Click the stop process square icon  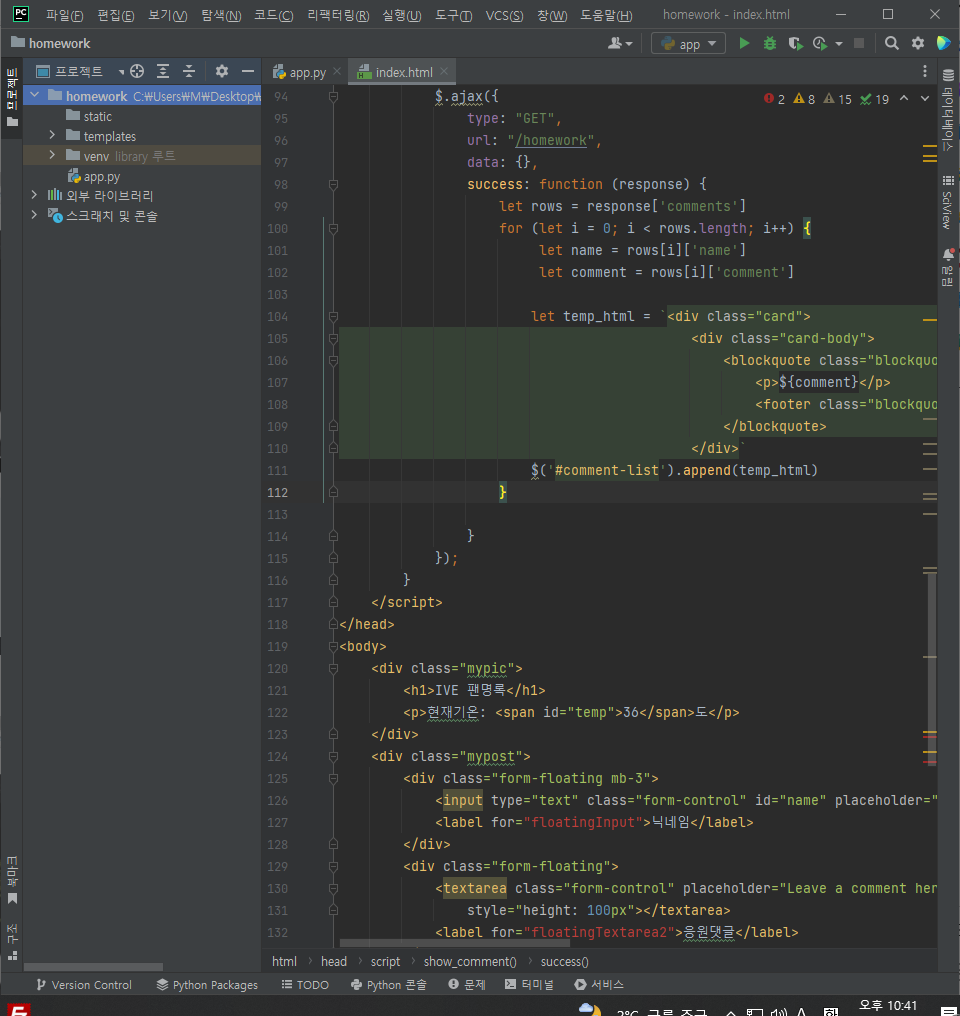pos(859,43)
